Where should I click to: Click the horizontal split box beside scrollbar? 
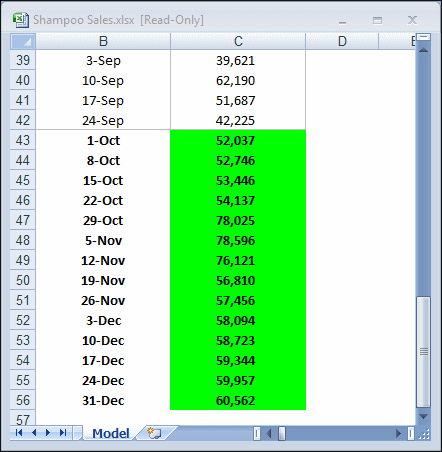[x=411, y=433]
